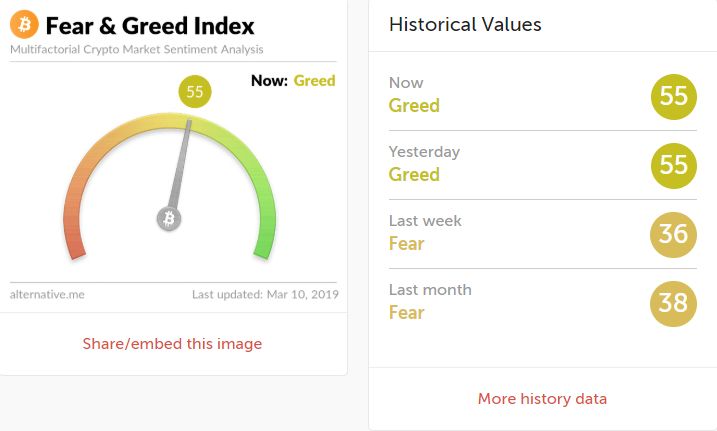Click the Now: Greed status text
The image size is (717, 431).
(x=293, y=80)
